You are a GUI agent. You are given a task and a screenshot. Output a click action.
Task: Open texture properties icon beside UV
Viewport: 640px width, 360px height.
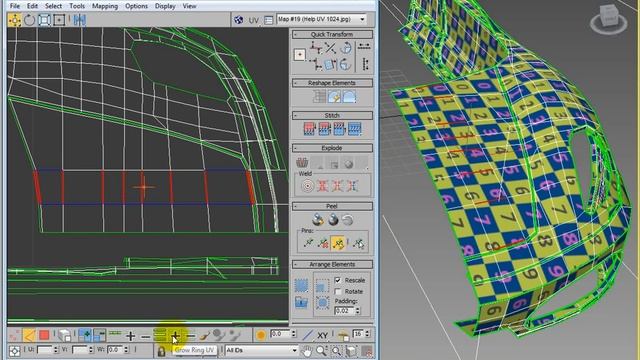268,20
